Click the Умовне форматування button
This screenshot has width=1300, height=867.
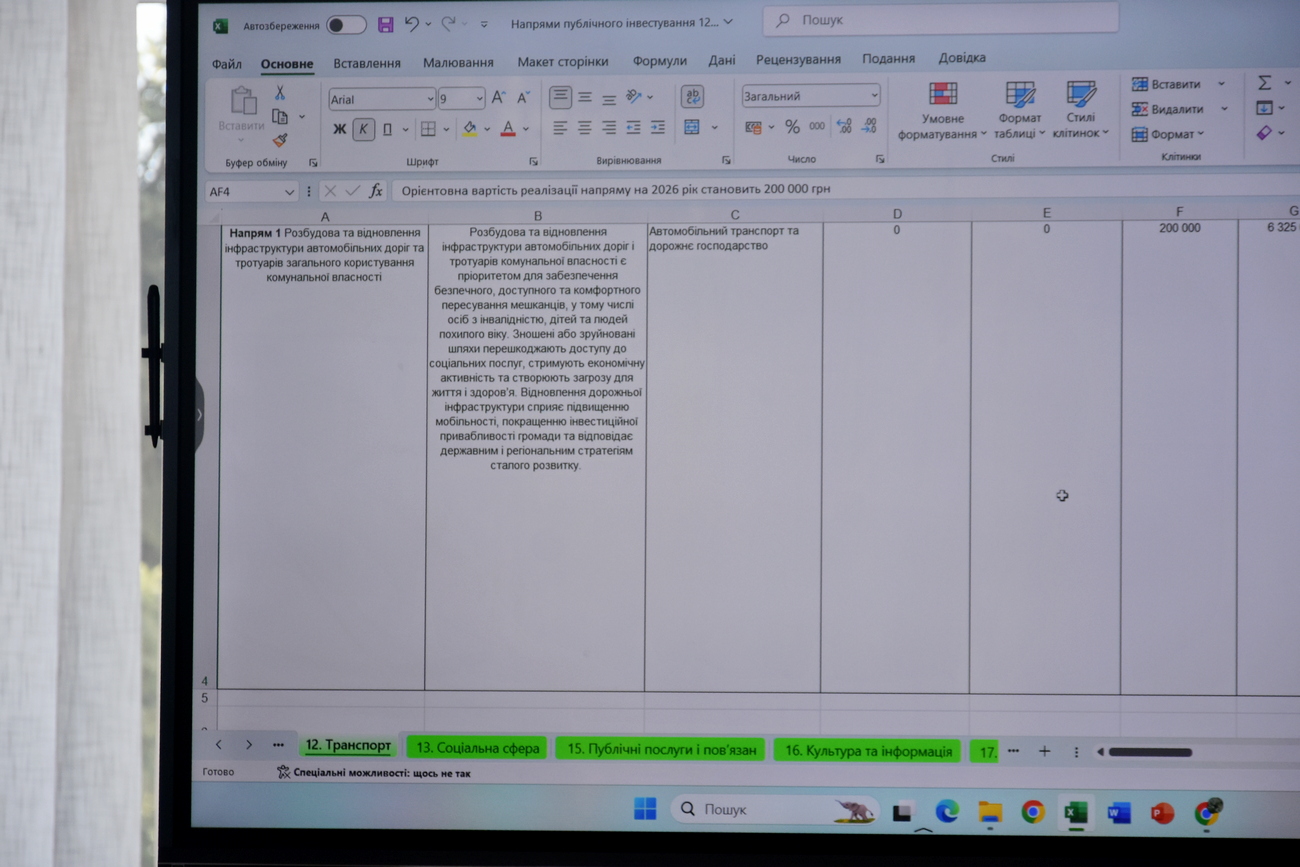pyautogui.click(x=942, y=109)
